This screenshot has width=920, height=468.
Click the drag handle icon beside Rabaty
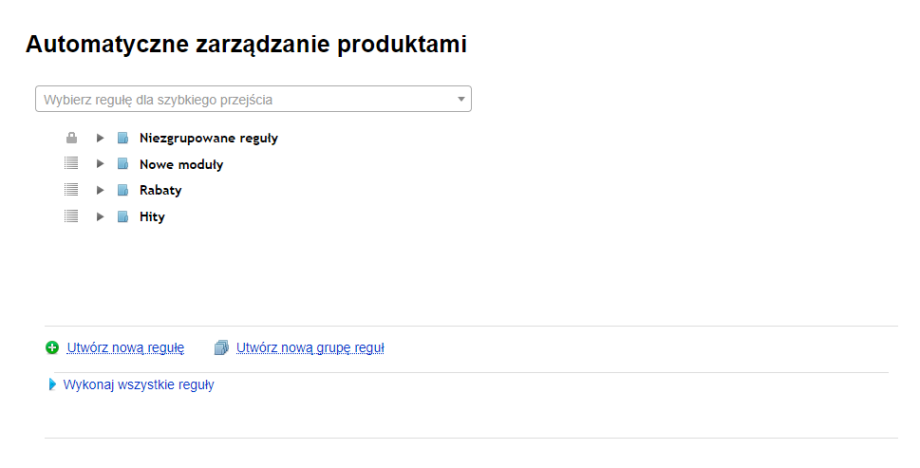71,190
